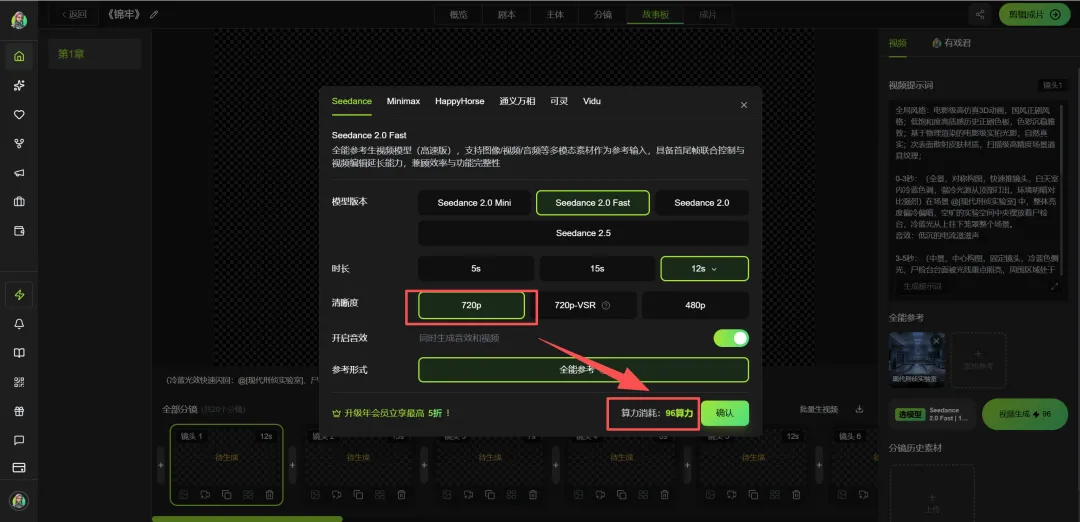Screen dimensions: 1080x522
Task: Click the branch/workflow icon in sidebar
Action: pyautogui.click(x=19, y=144)
